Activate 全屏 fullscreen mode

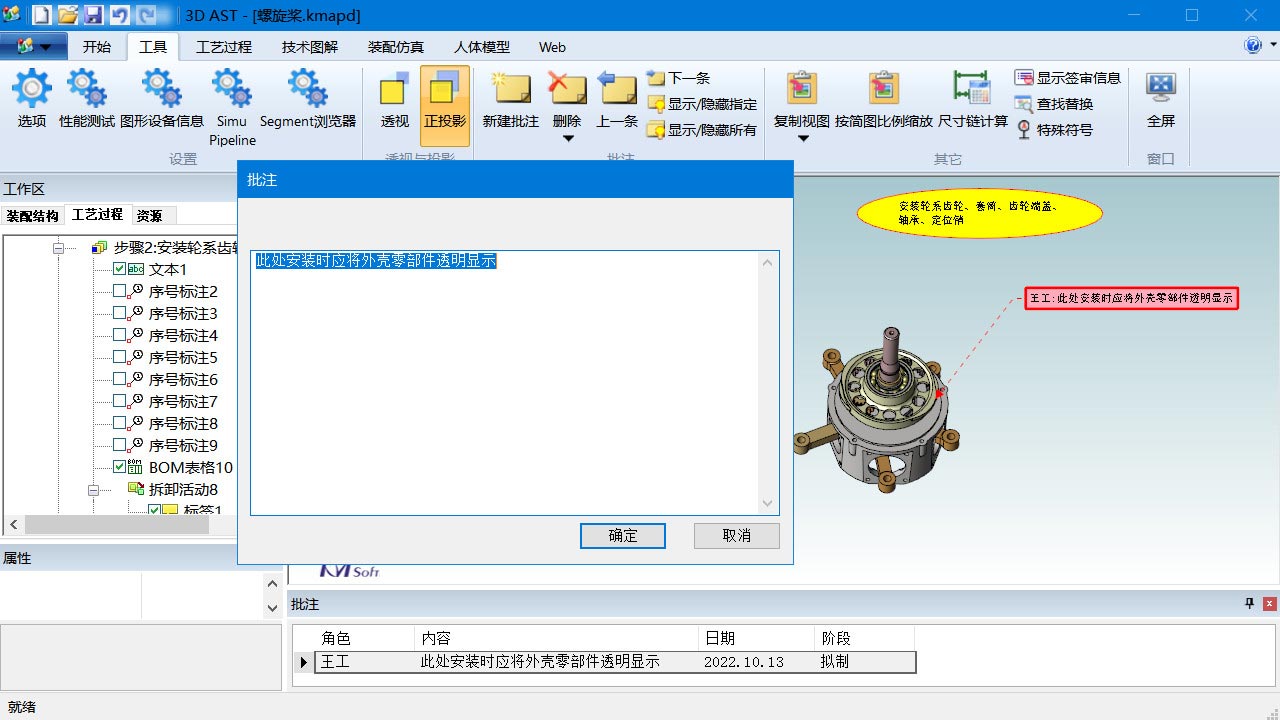click(x=1160, y=100)
